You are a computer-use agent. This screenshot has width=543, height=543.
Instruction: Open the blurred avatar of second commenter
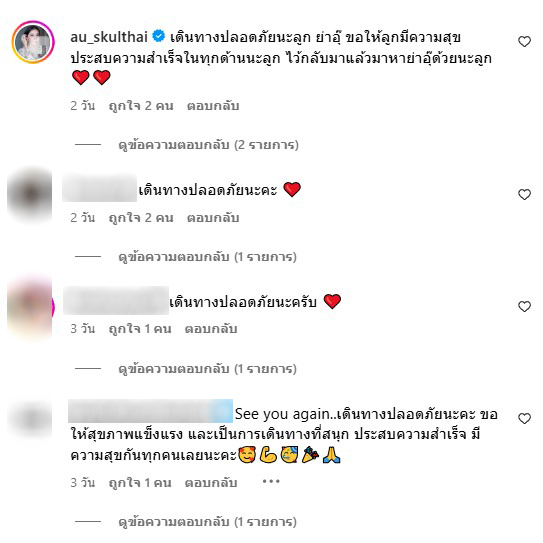[x=30, y=194]
